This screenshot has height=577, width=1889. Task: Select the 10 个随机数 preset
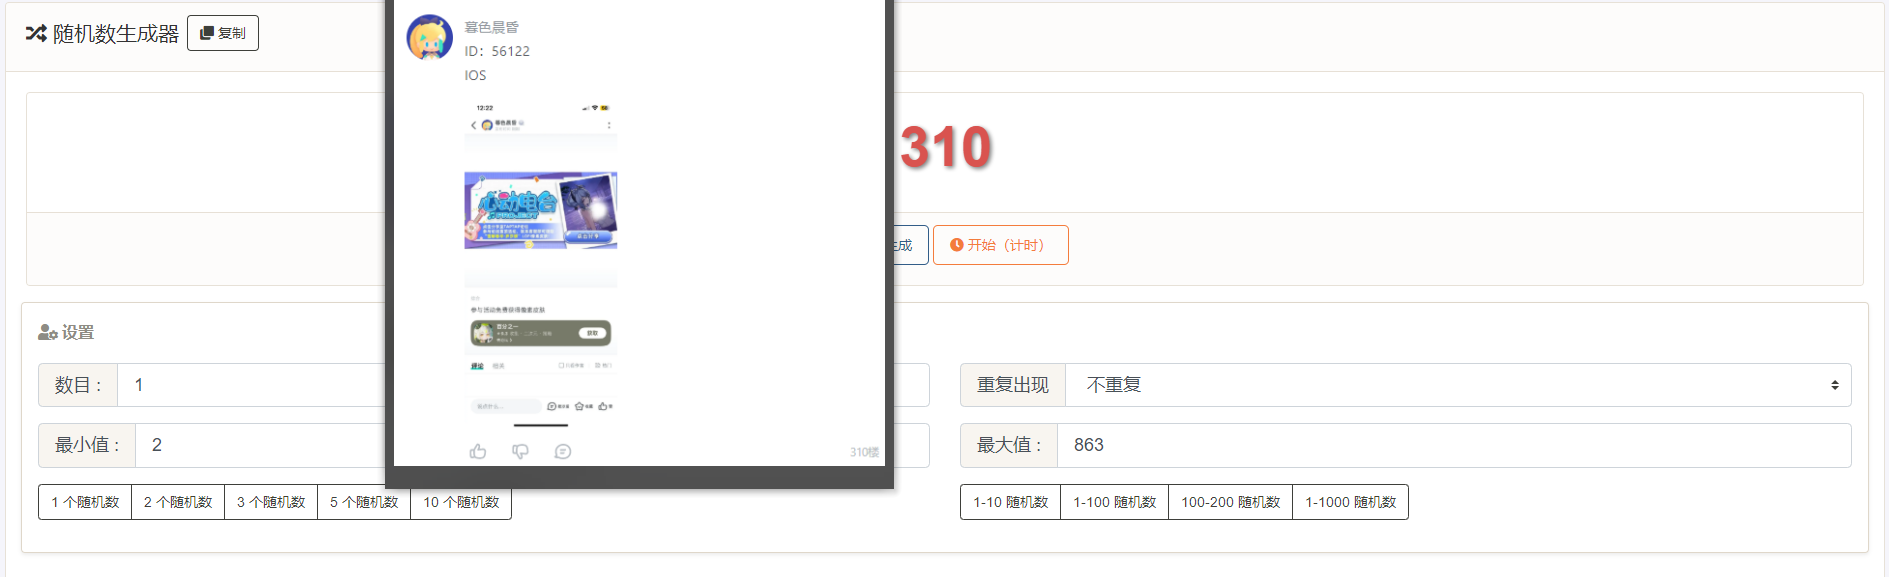tap(461, 502)
